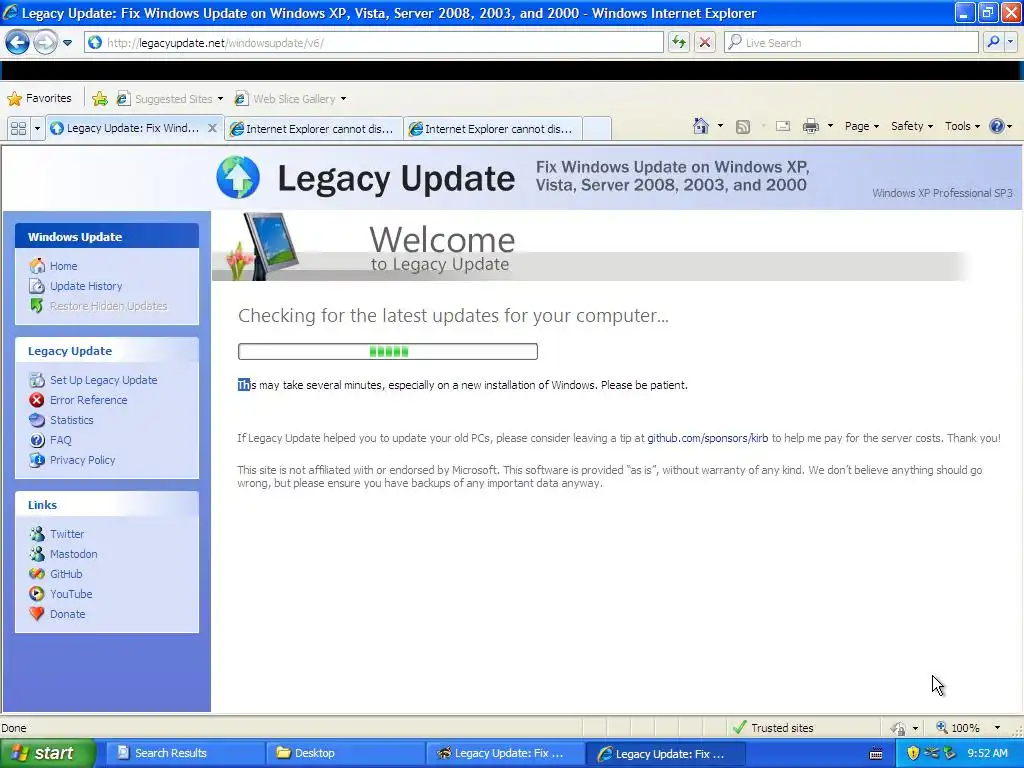
Task: Switch to Search Results taskbar window
Action: (x=184, y=753)
